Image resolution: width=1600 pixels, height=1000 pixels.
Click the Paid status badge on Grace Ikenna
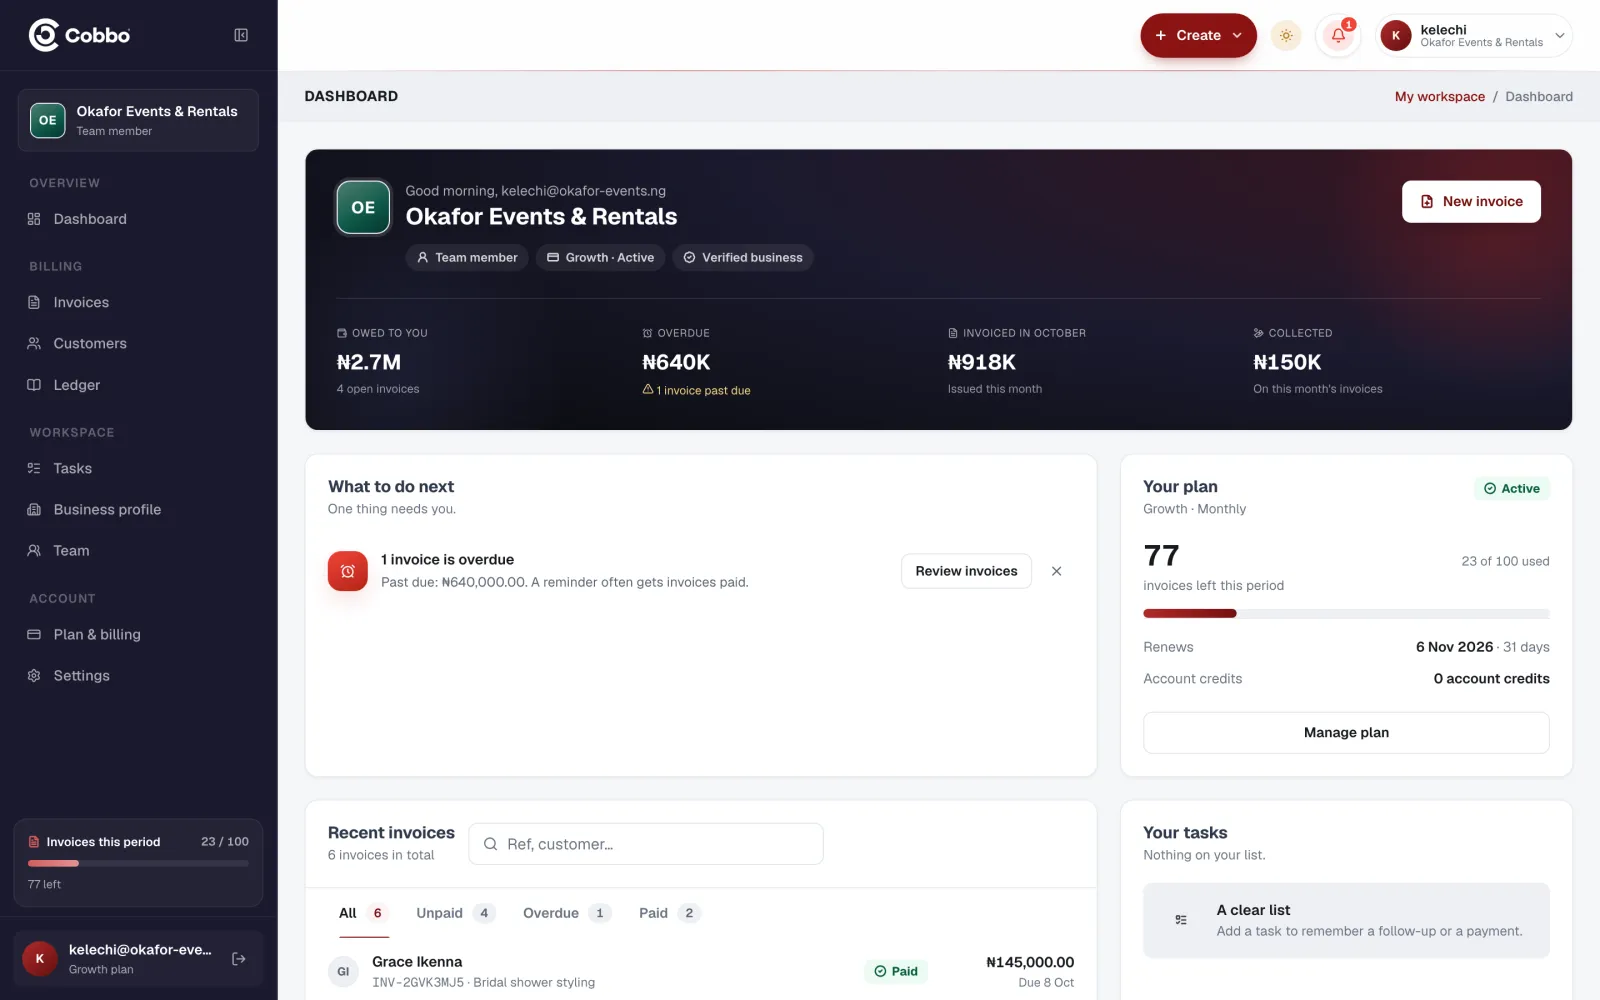point(896,971)
